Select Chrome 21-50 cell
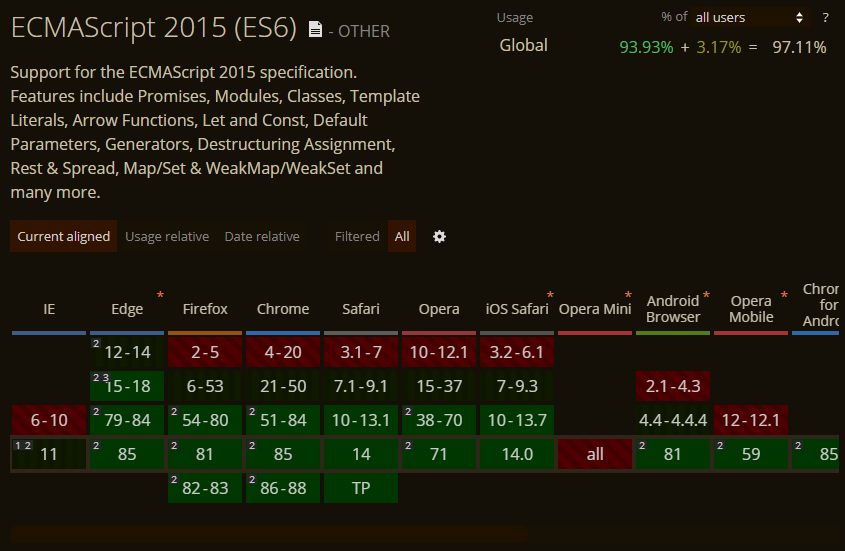 pos(283,386)
